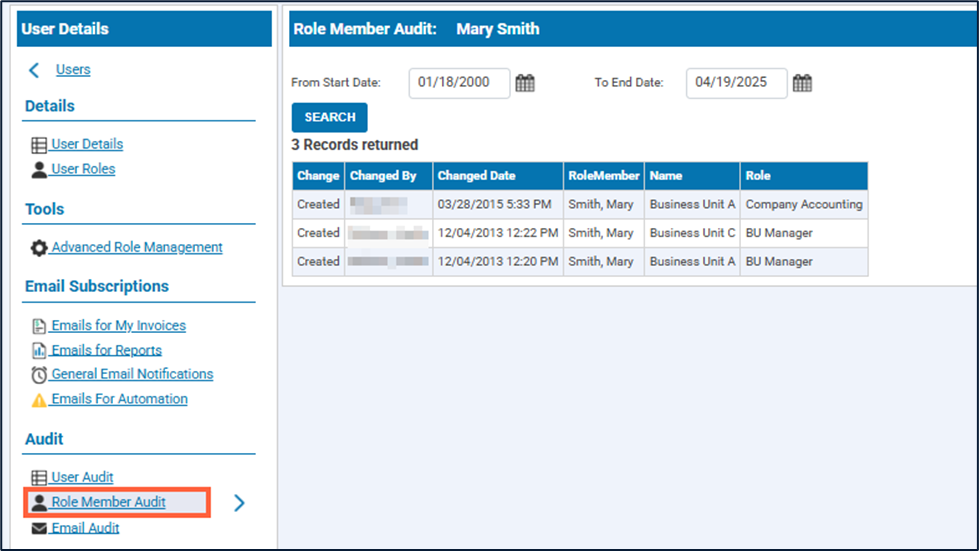Open Emails for Reports link

coord(106,350)
